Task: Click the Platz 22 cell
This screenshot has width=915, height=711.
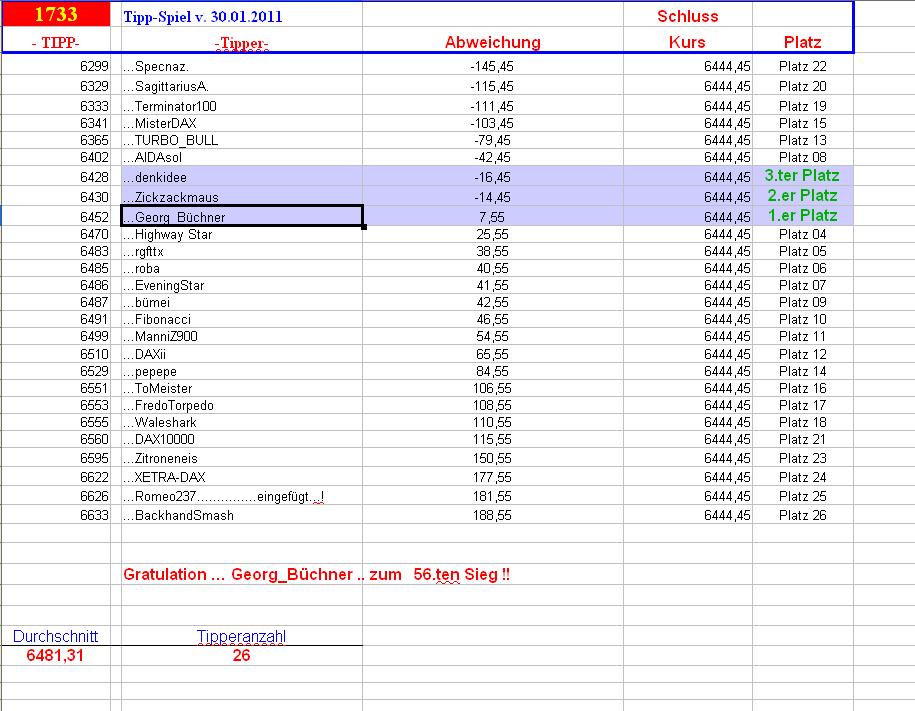Action: 802,67
